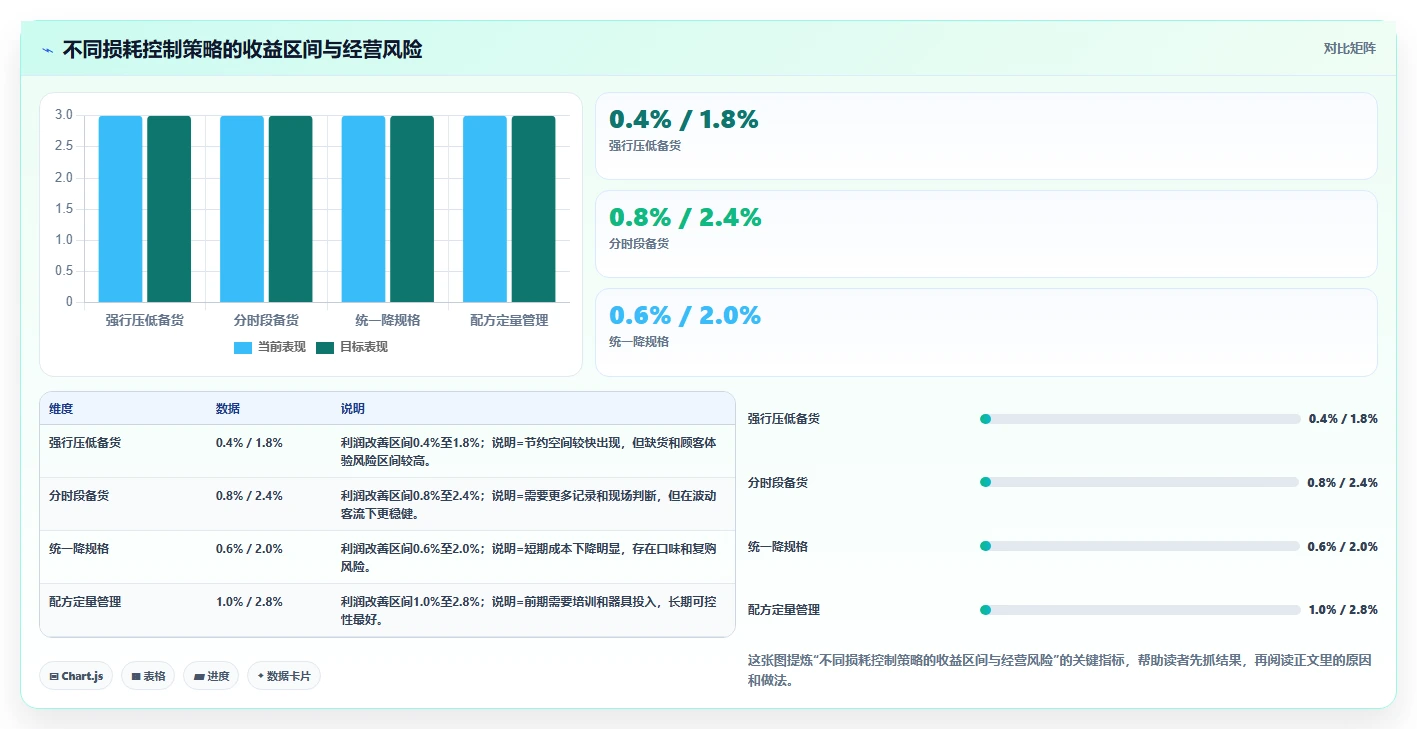Click the 统一降规格 table row cell
The image size is (1417, 729).
(79, 548)
